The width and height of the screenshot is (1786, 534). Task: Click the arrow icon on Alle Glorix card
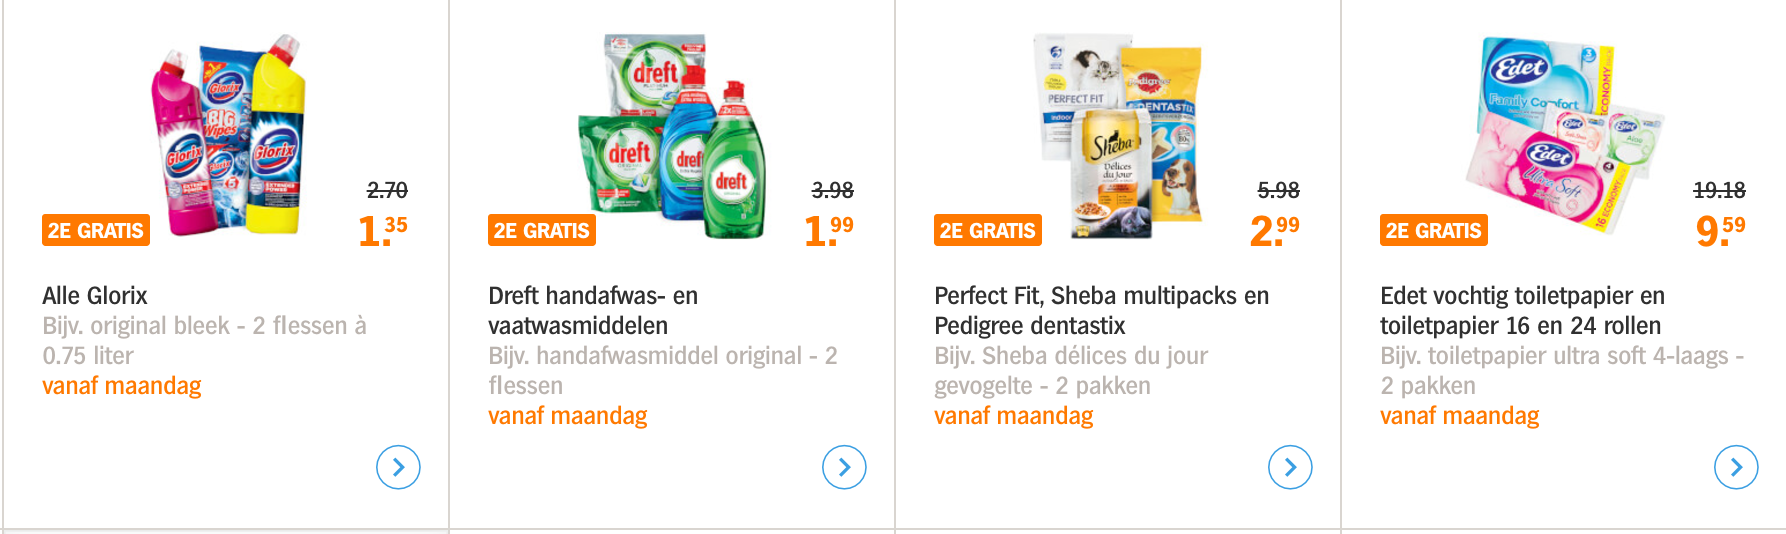pyautogui.click(x=398, y=467)
